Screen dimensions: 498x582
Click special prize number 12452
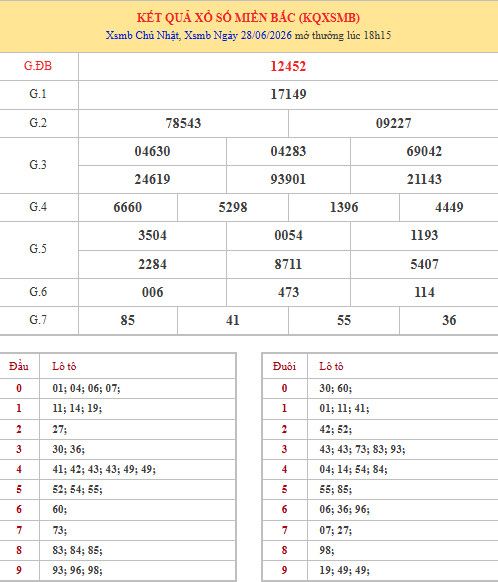click(288, 66)
